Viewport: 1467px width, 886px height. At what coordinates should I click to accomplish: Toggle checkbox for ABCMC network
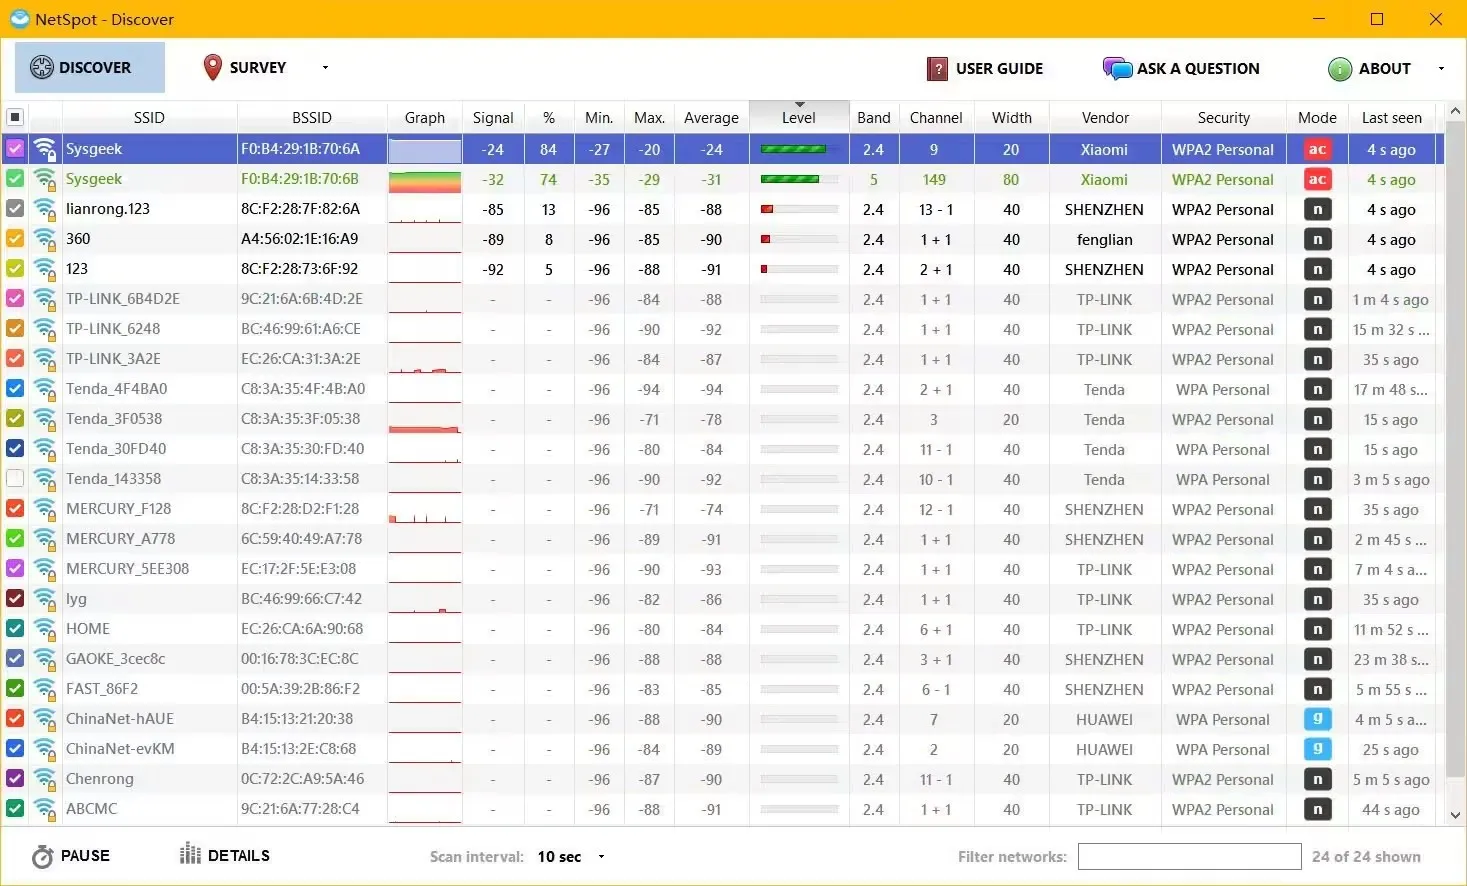(15, 809)
